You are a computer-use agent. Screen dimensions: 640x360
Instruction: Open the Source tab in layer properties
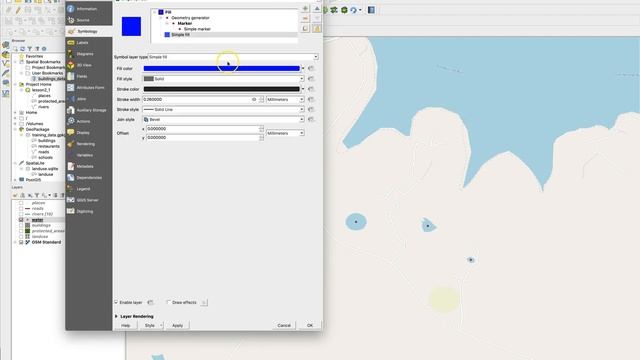pos(88,20)
